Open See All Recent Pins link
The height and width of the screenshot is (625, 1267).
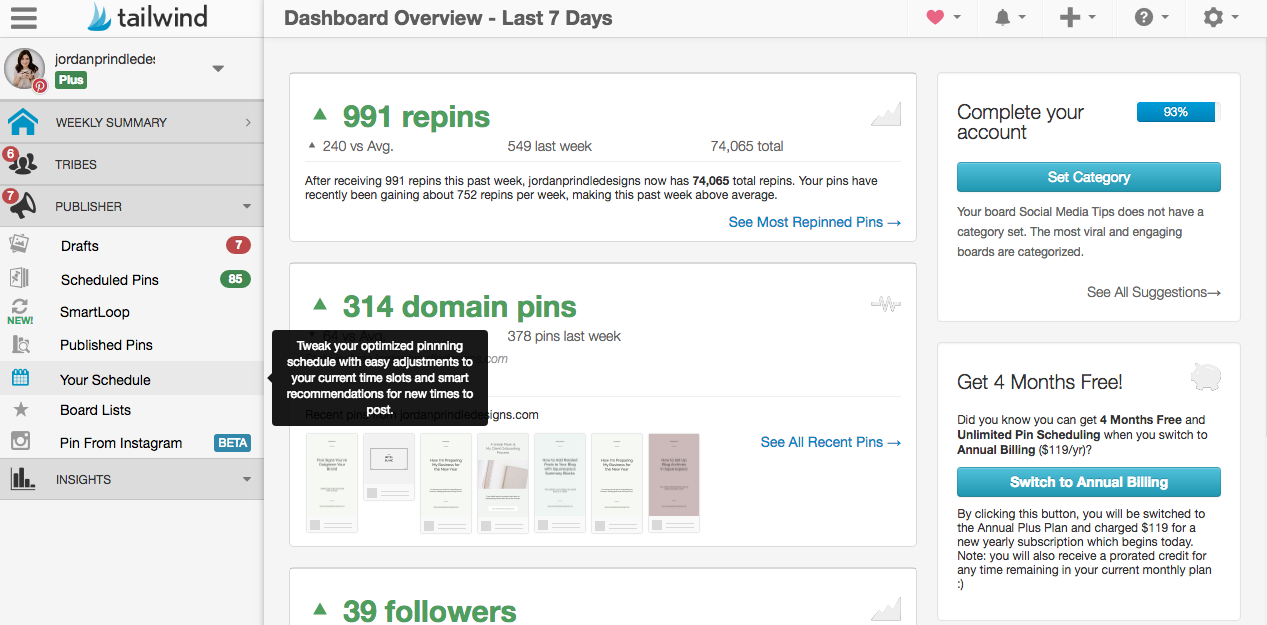coord(831,442)
